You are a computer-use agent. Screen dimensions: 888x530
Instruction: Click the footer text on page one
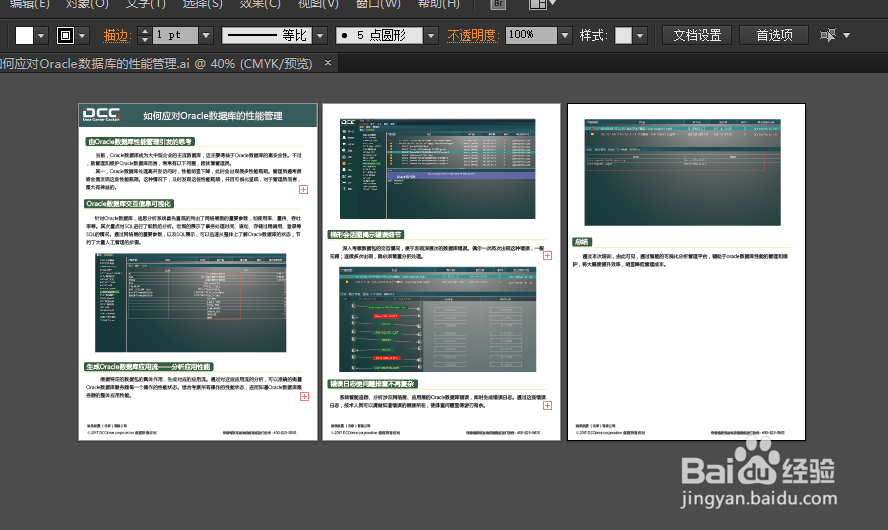point(191,429)
